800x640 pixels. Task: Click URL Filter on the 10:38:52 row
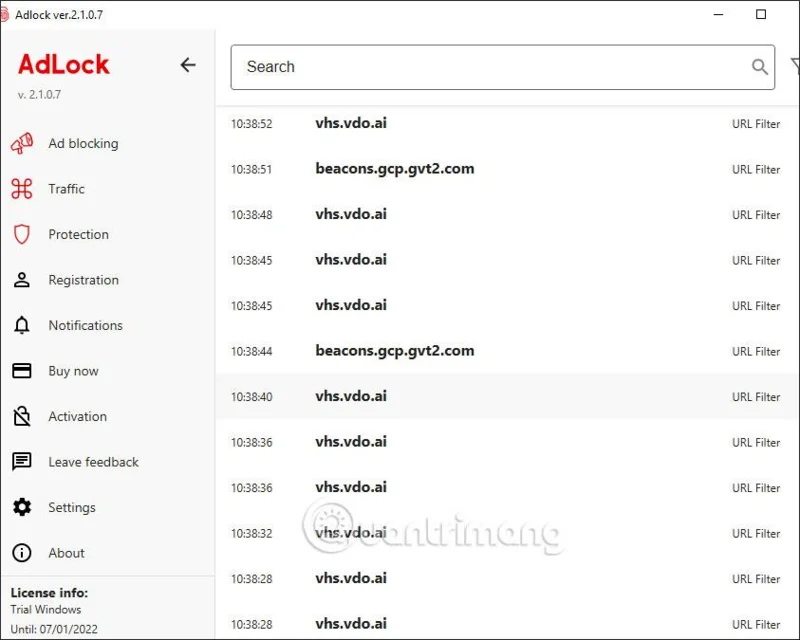[756, 124]
